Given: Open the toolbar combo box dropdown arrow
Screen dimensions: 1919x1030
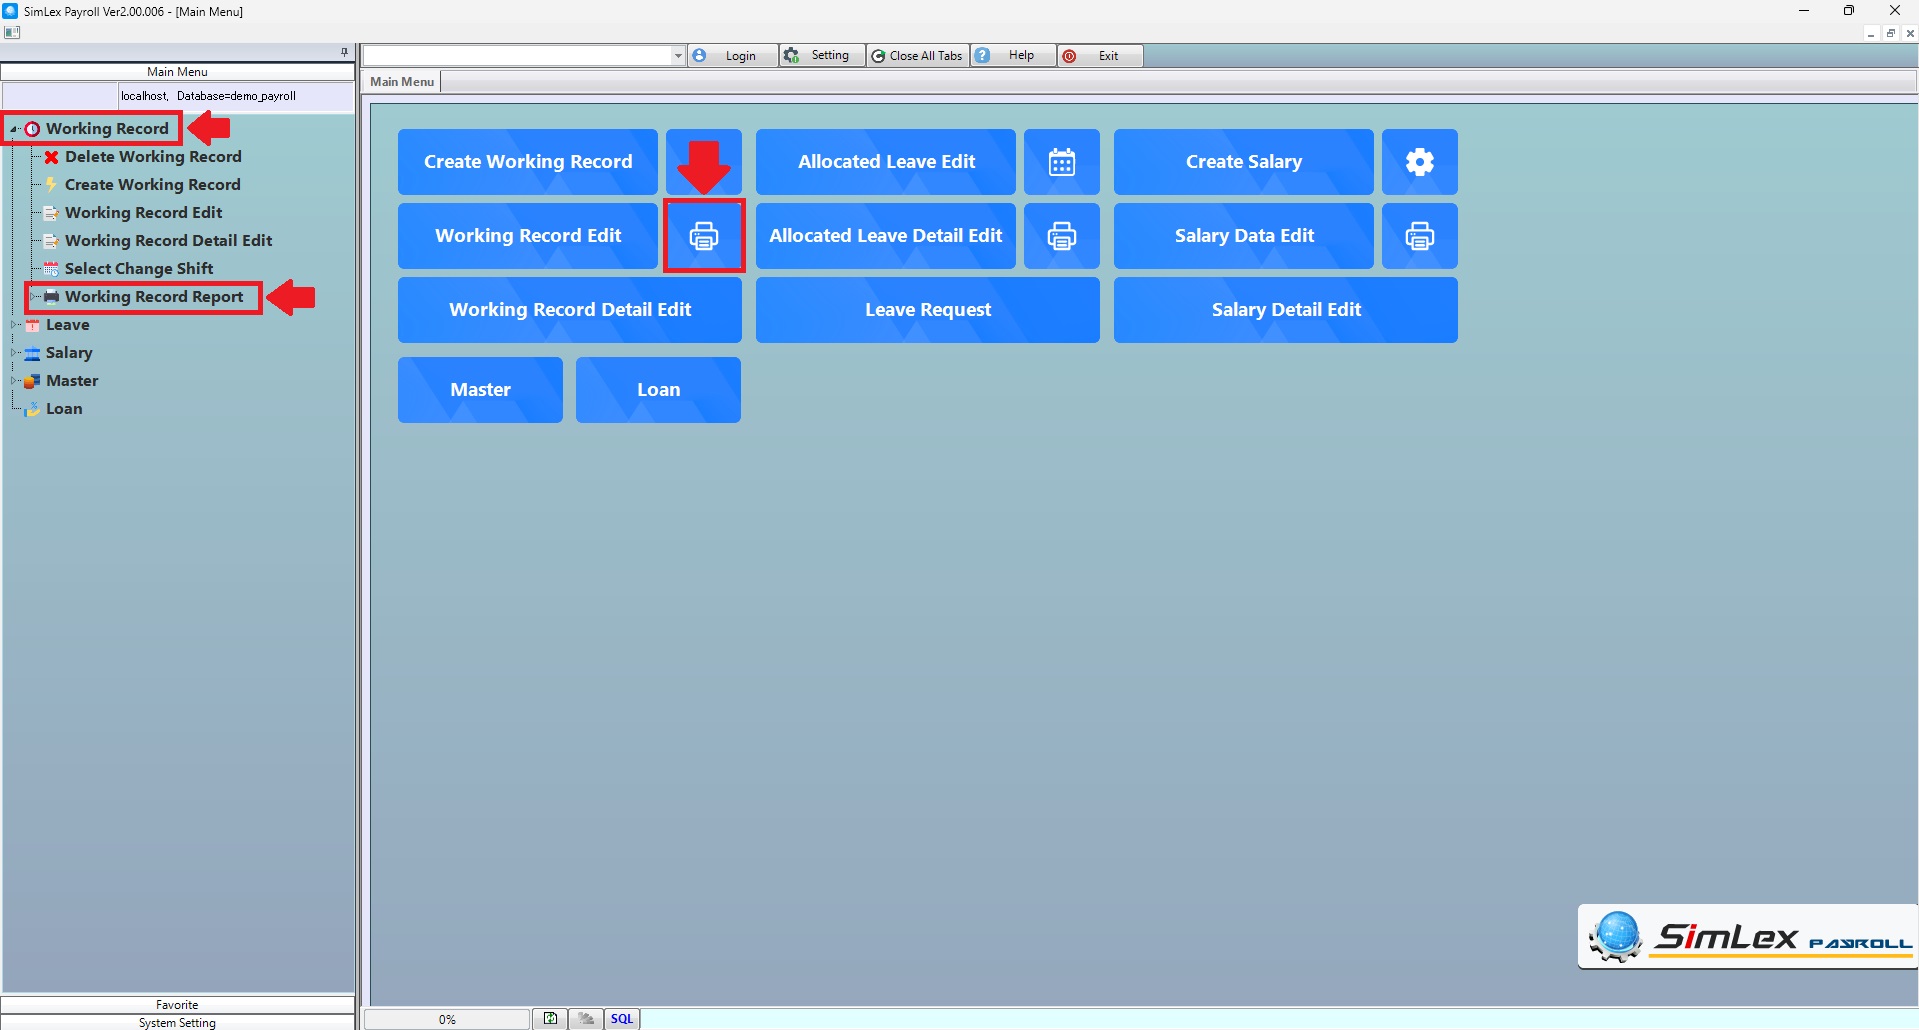Looking at the screenshot, I should 678,56.
